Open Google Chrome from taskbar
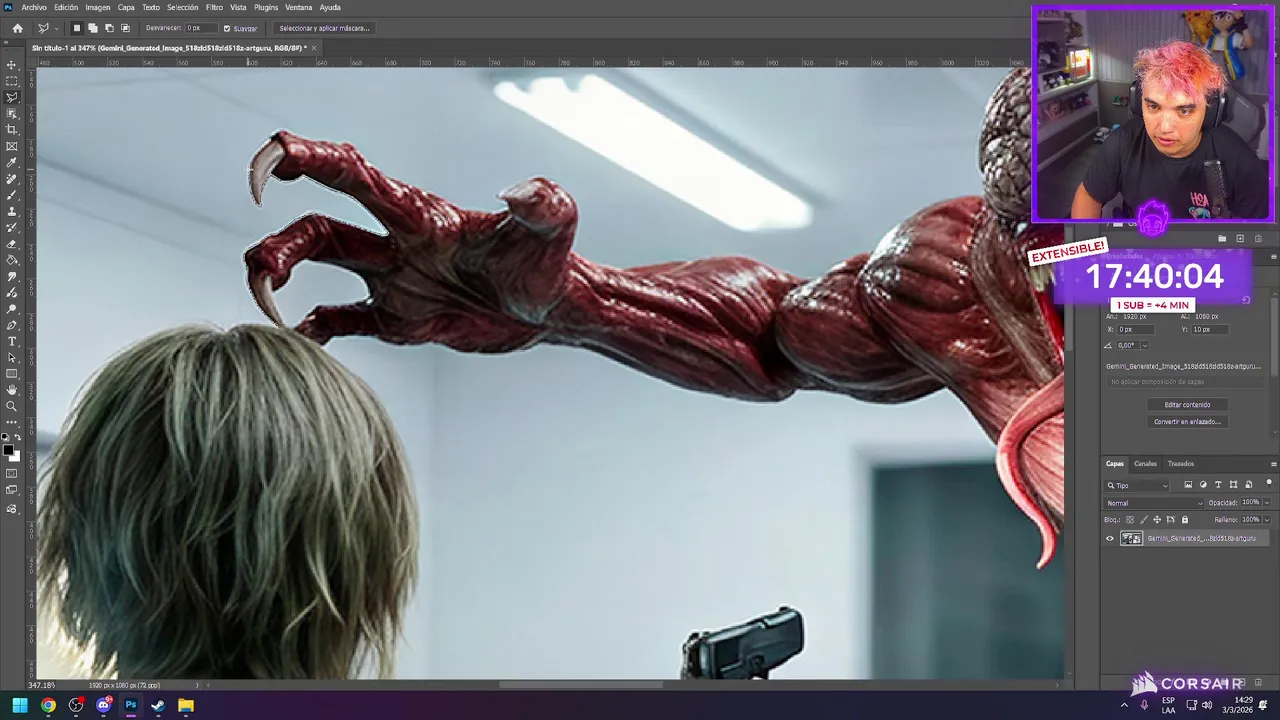Image resolution: width=1280 pixels, height=720 pixels. tap(48, 705)
